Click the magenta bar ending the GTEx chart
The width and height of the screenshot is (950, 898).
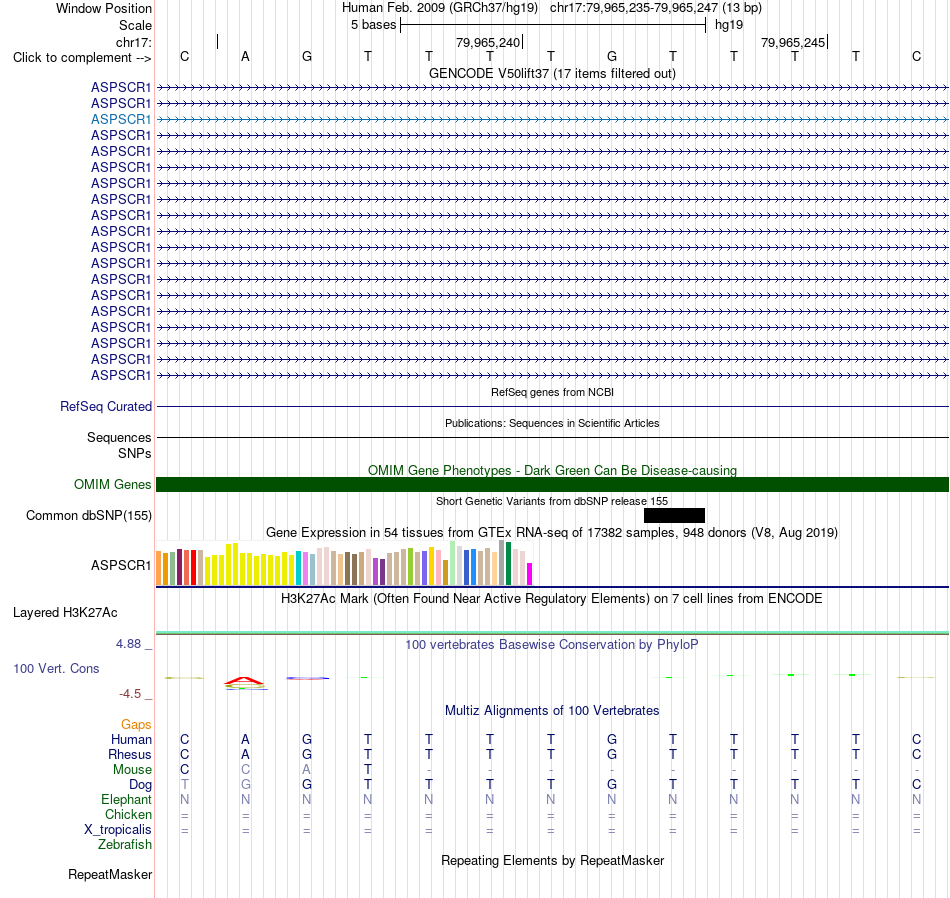click(530, 574)
